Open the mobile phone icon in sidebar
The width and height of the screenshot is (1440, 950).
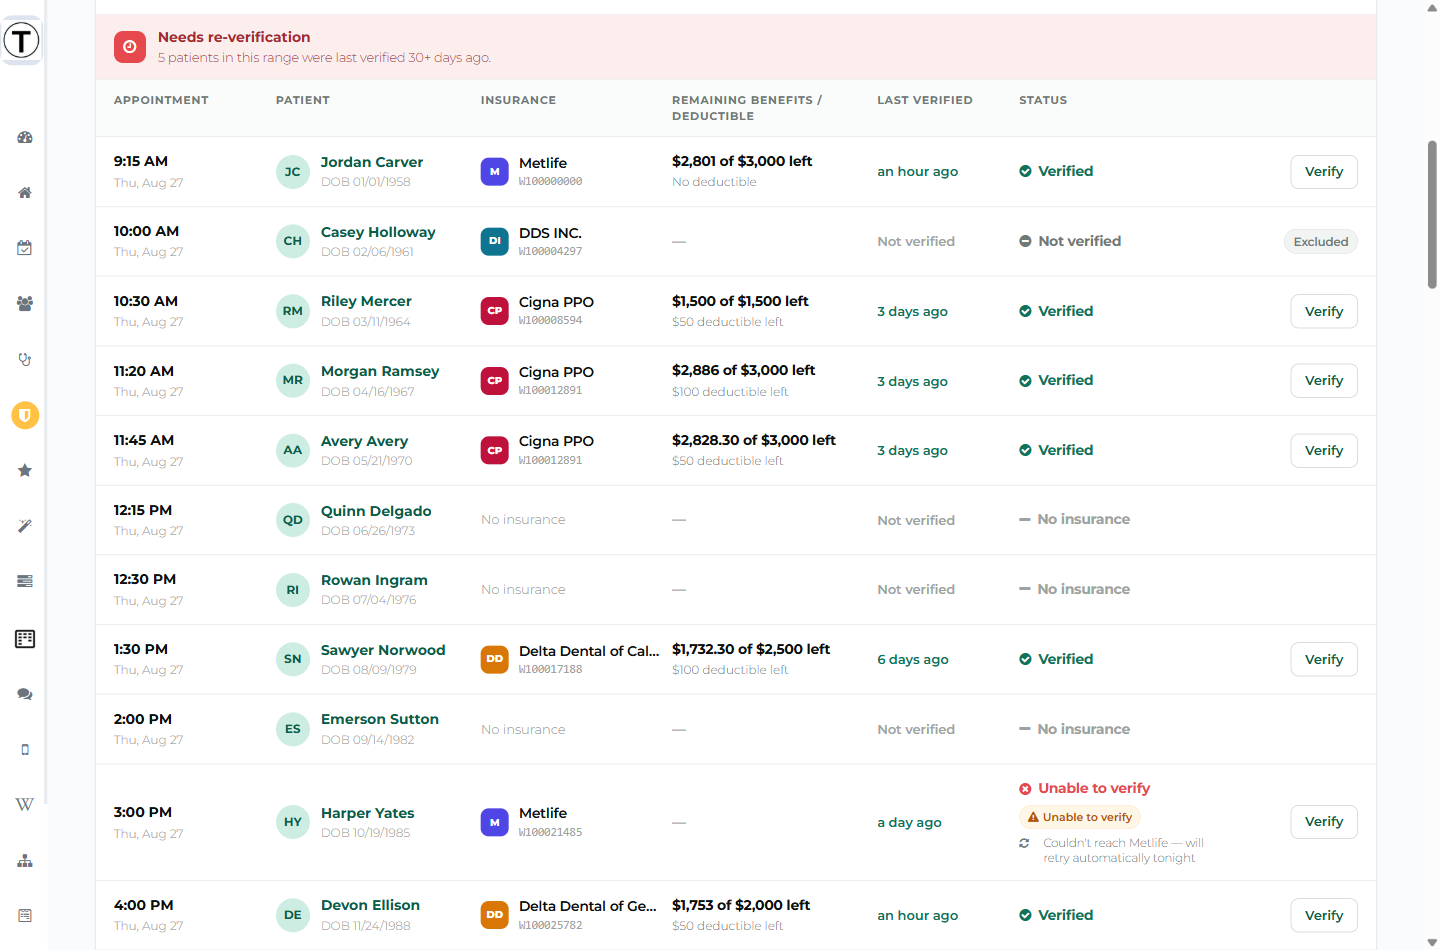coord(25,749)
